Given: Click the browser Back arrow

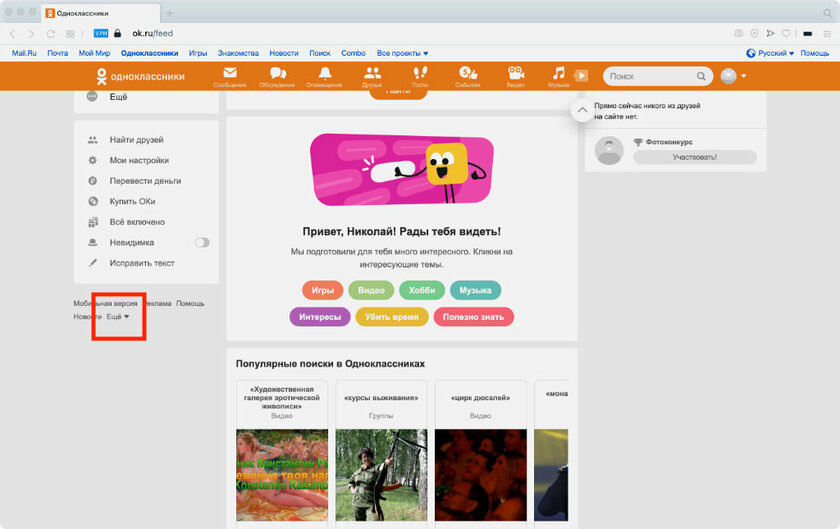Looking at the screenshot, I should pyautogui.click(x=12, y=33).
